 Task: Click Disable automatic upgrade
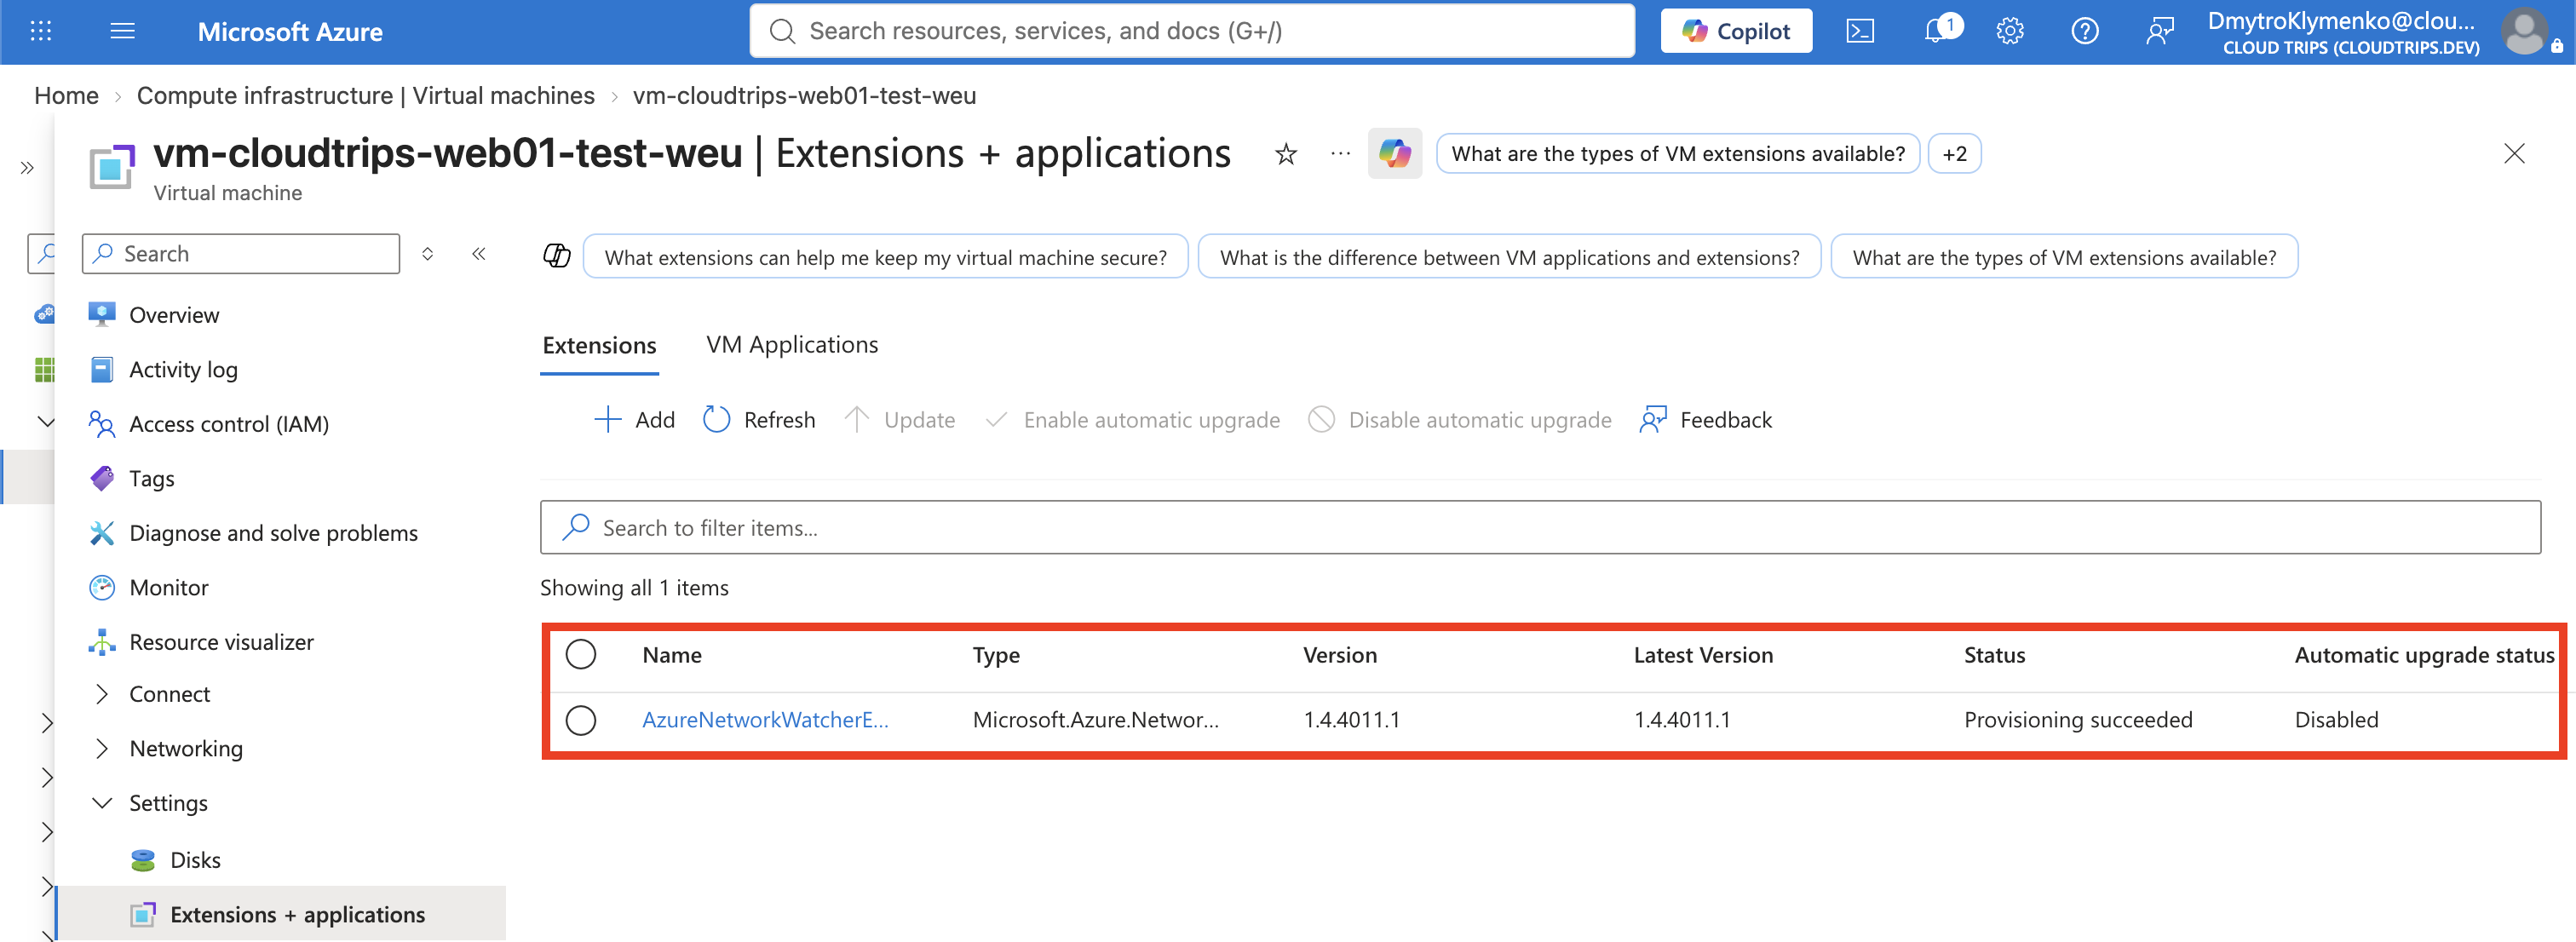pos(1460,420)
